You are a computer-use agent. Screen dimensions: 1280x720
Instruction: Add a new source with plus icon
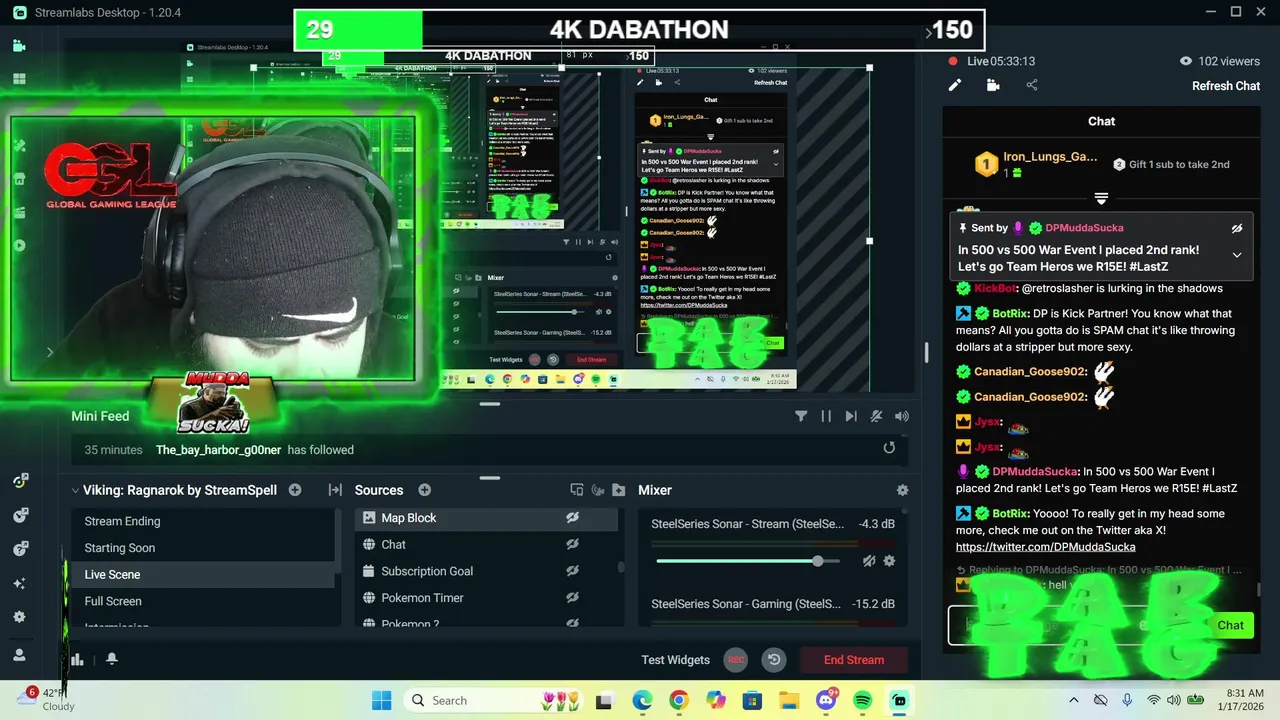coord(424,490)
